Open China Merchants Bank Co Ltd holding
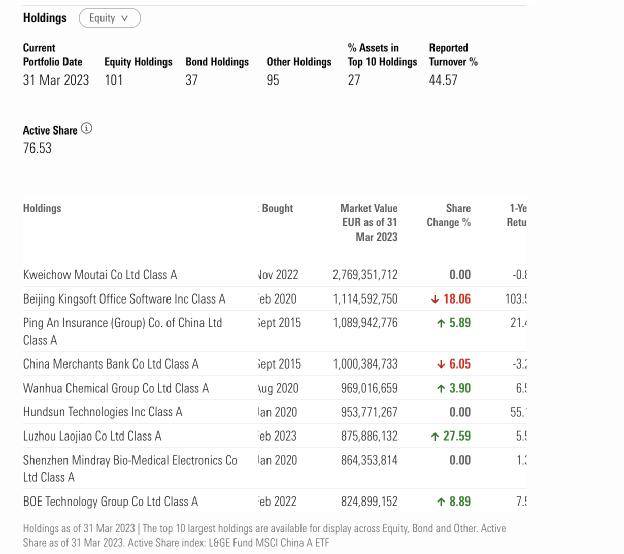 [x=110, y=364]
